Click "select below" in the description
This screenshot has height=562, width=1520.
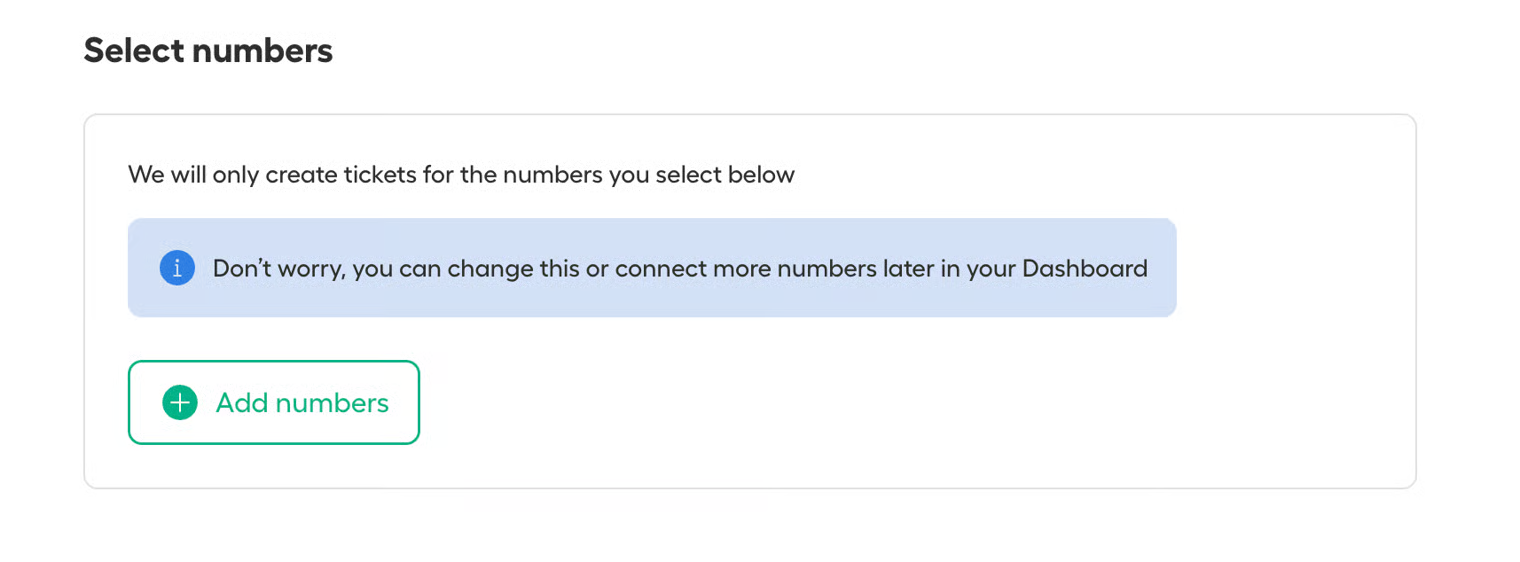click(725, 175)
